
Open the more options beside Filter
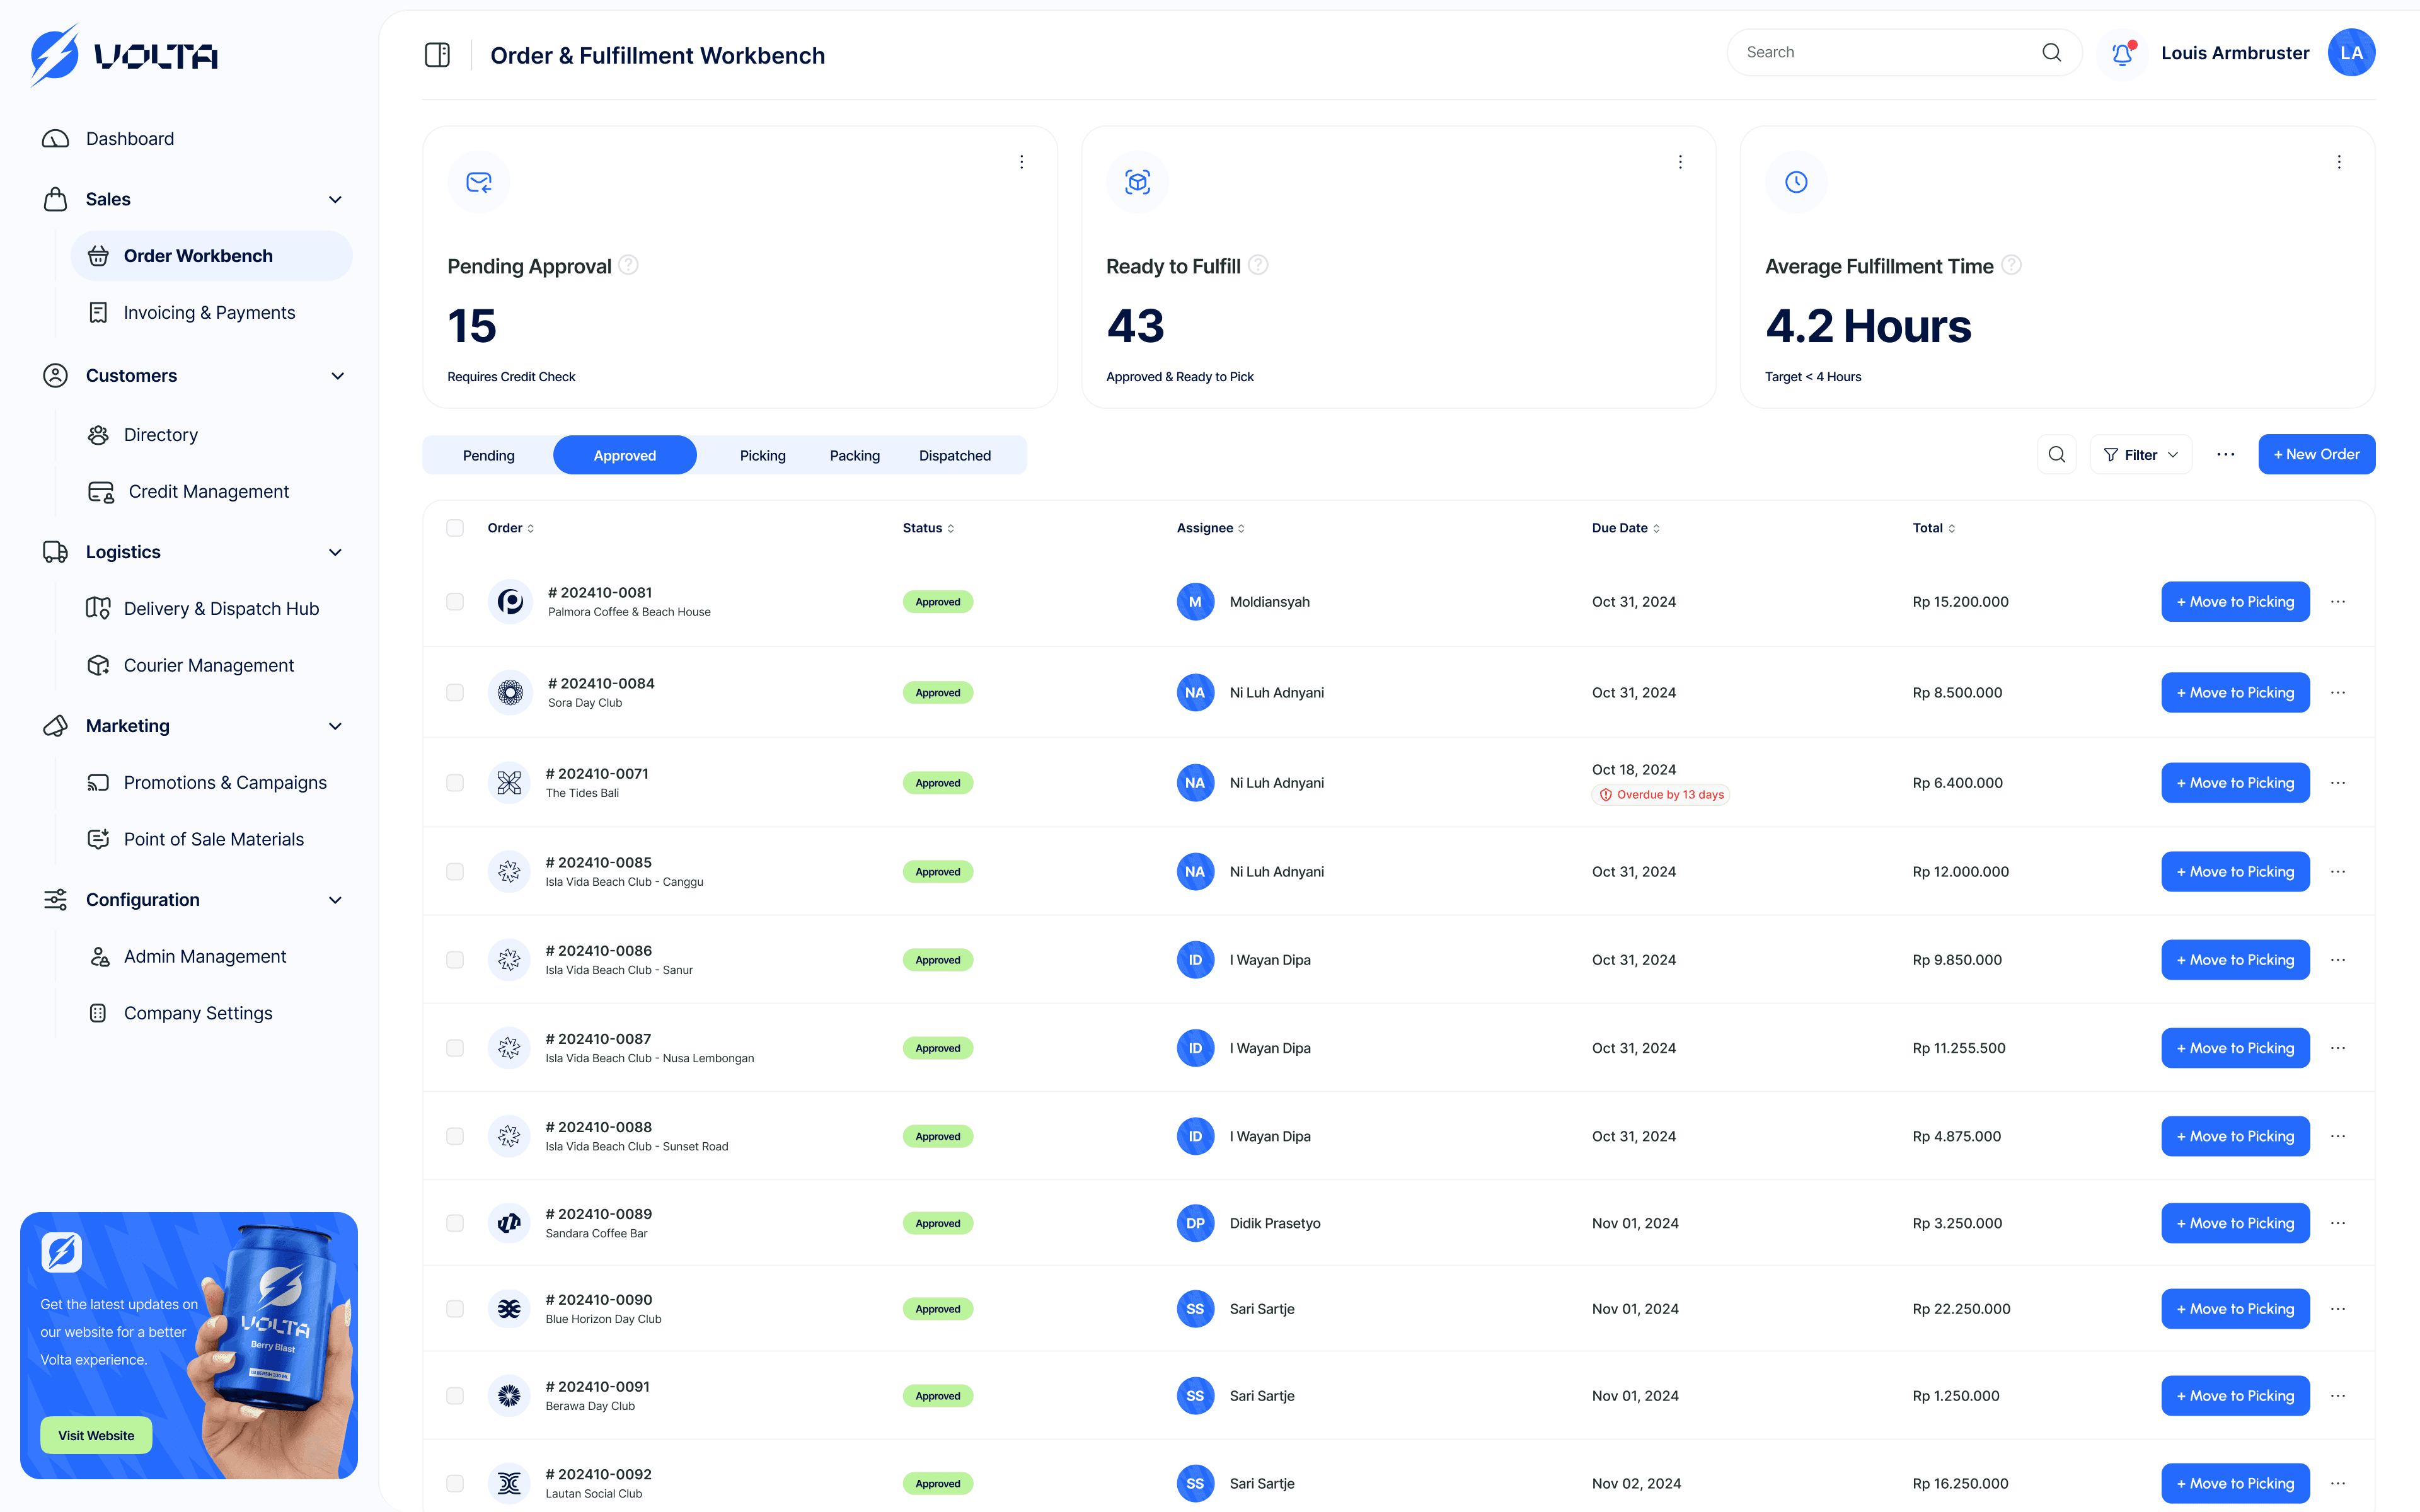coord(2225,454)
